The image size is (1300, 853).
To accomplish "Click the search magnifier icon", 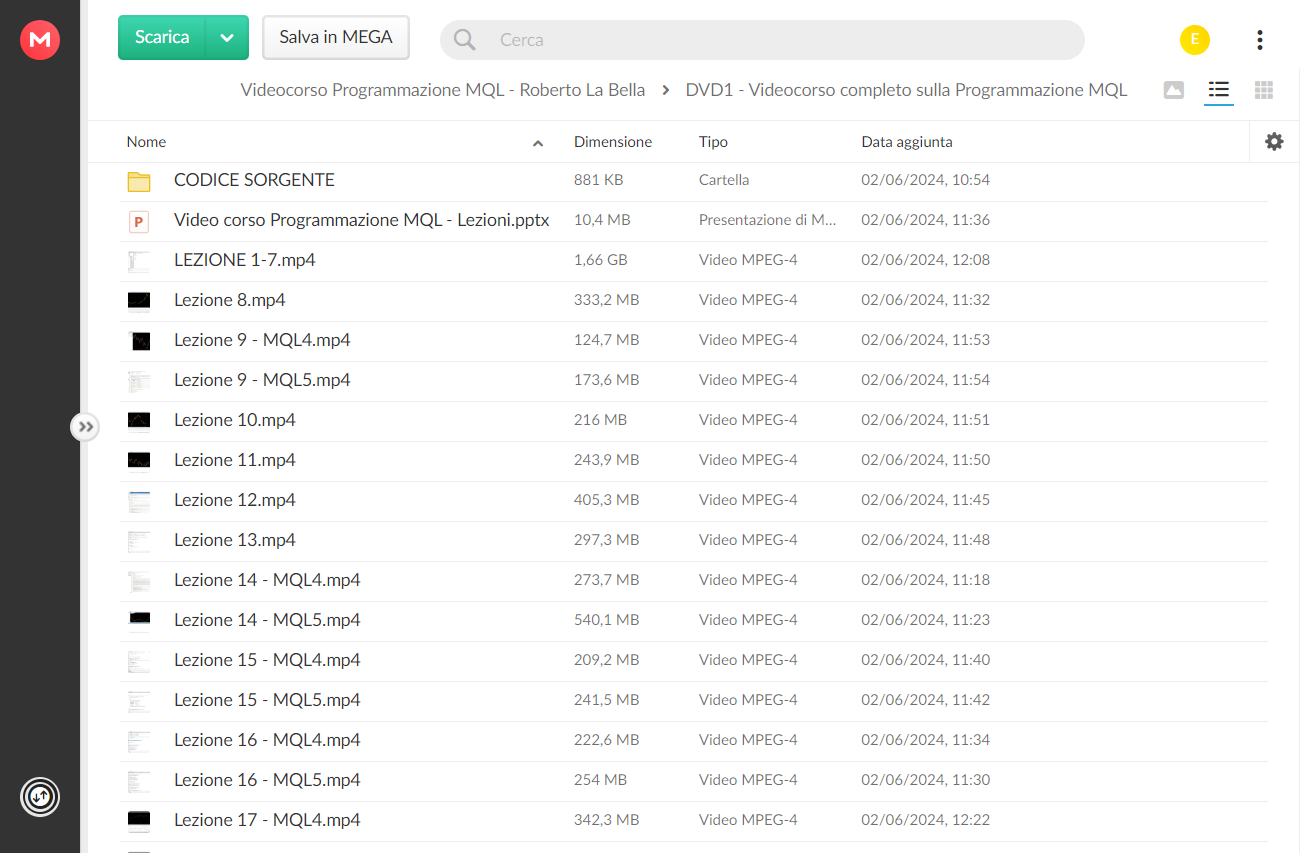I will pos(464,40).
